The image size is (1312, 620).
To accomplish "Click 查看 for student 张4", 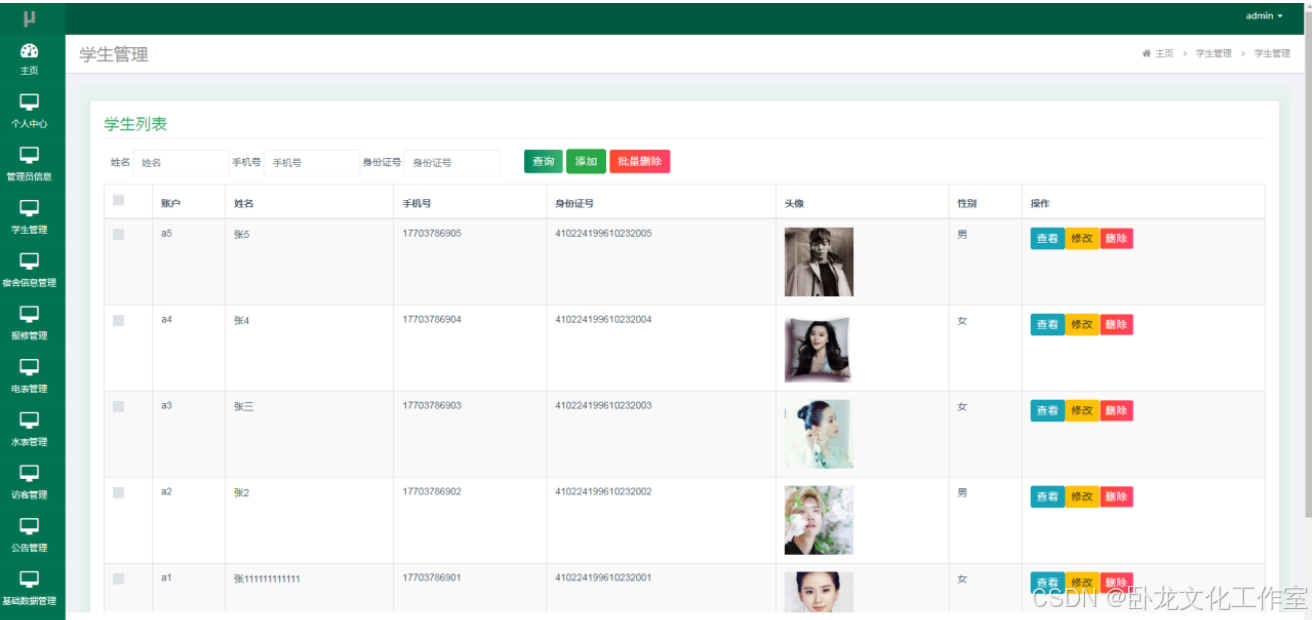I will coord(1047,325).
